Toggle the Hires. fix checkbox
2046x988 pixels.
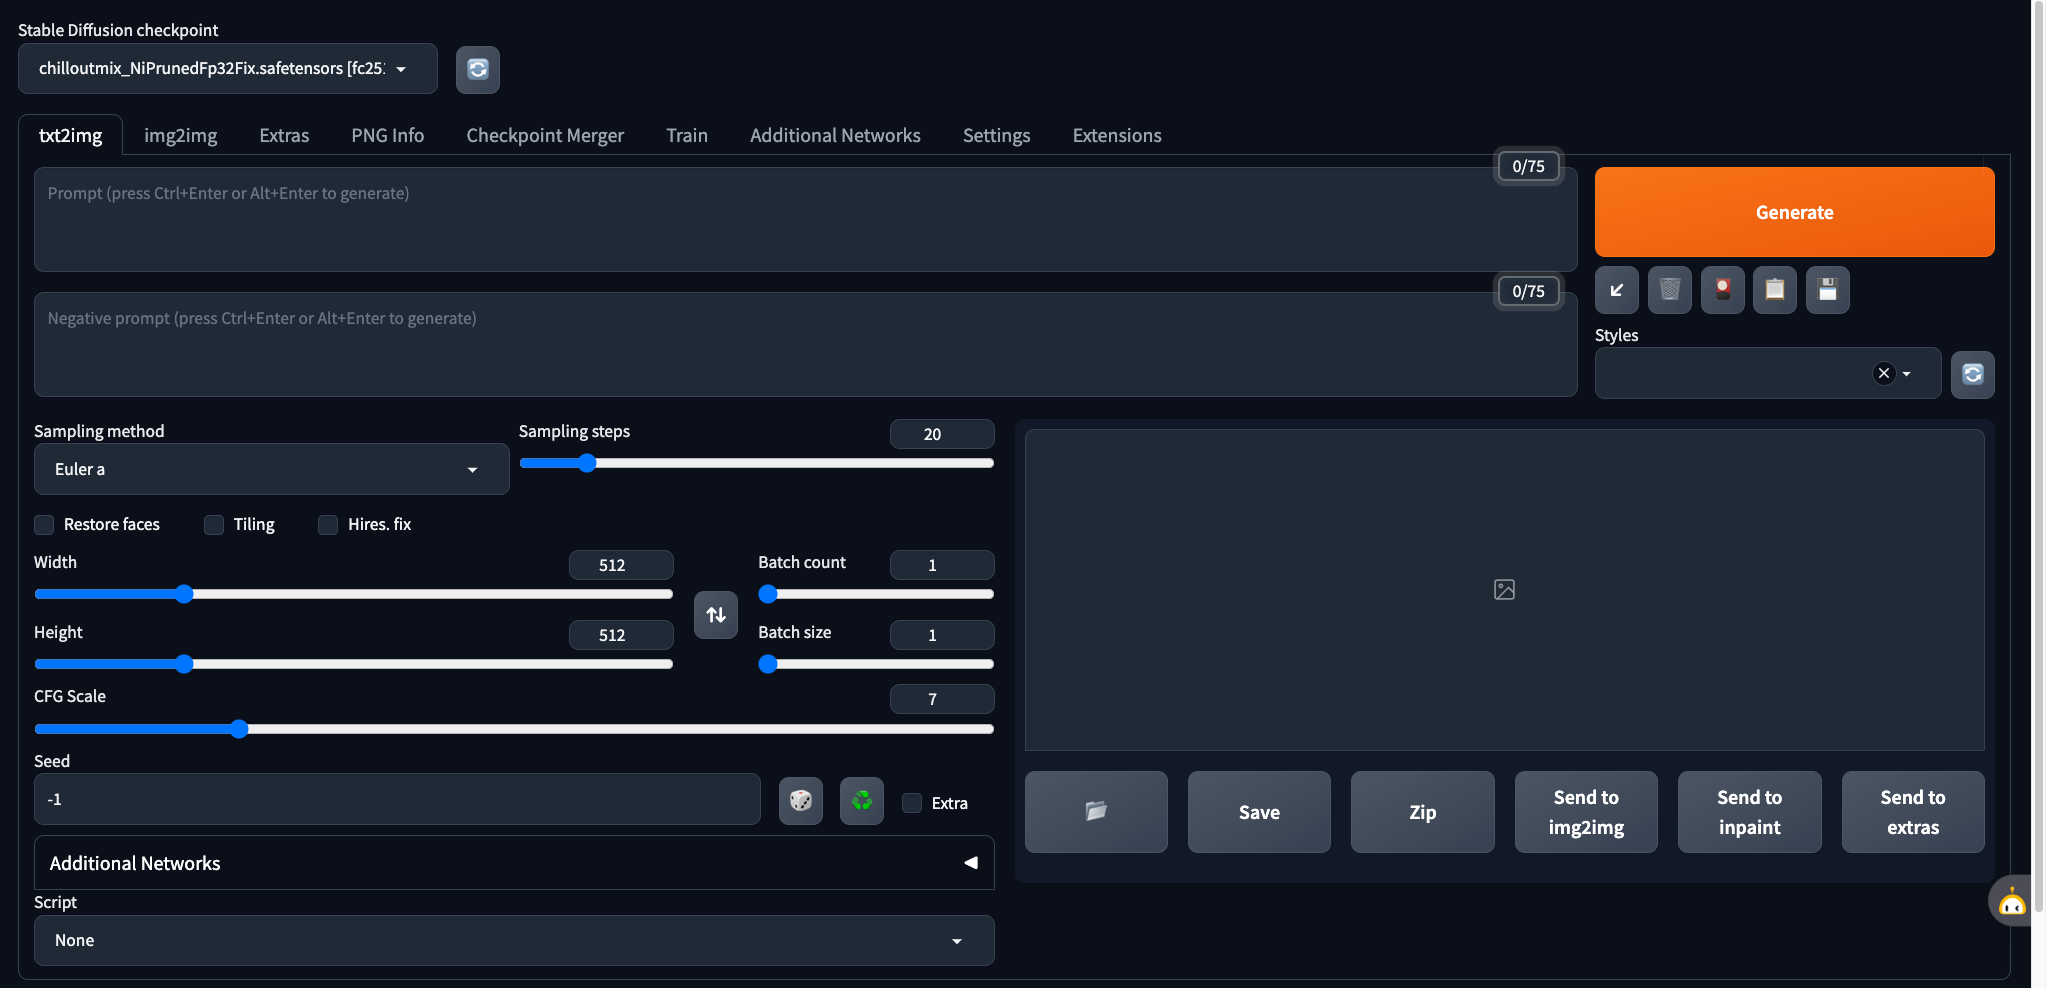pyautogui.click(x=328, y=525)
